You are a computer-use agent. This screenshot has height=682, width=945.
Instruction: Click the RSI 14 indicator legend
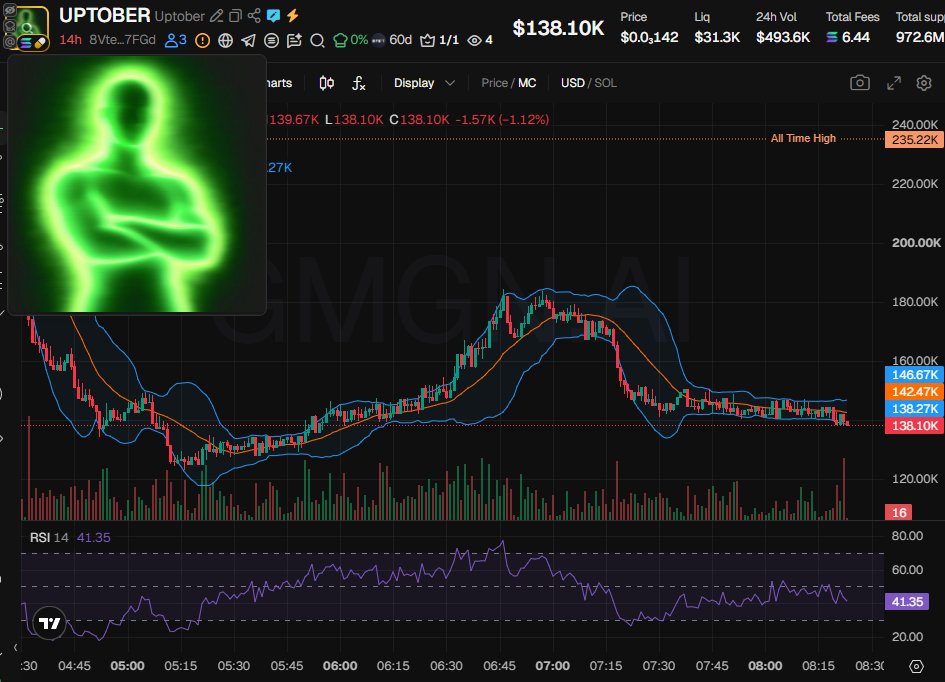click(x=70, y=537)
